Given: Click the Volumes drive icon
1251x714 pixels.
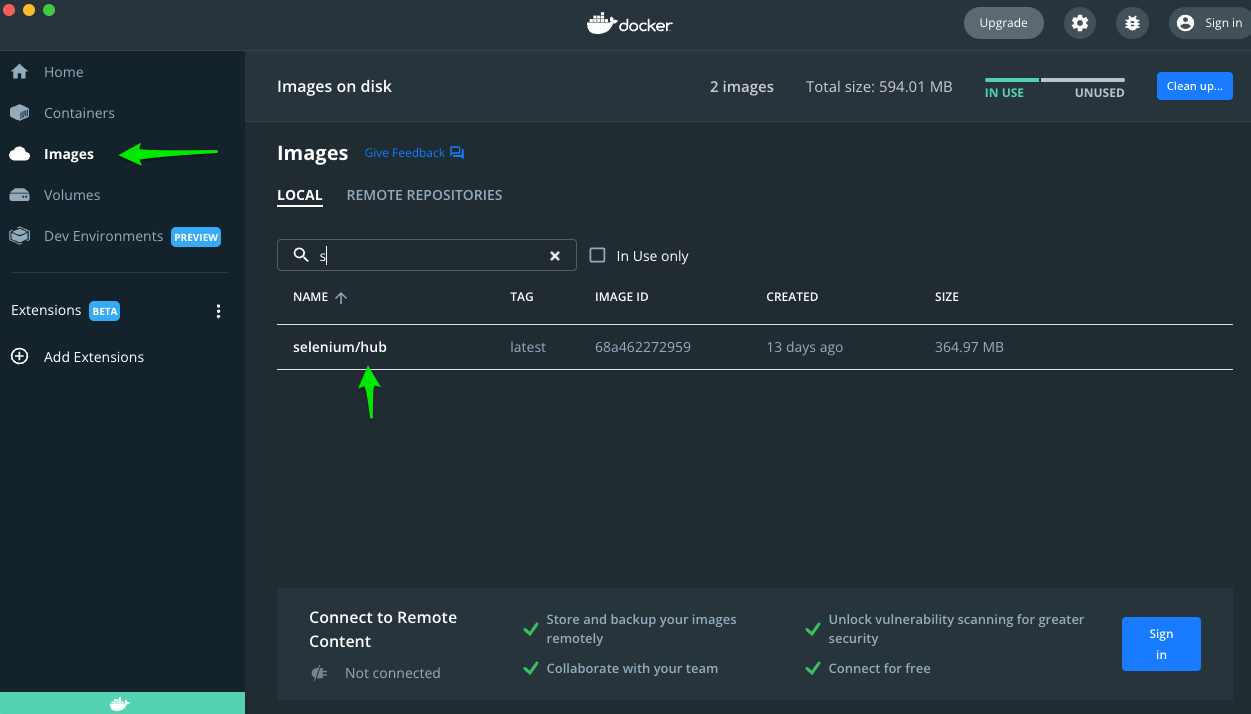Looking at the screenshot, I should (x=19, y=195).
